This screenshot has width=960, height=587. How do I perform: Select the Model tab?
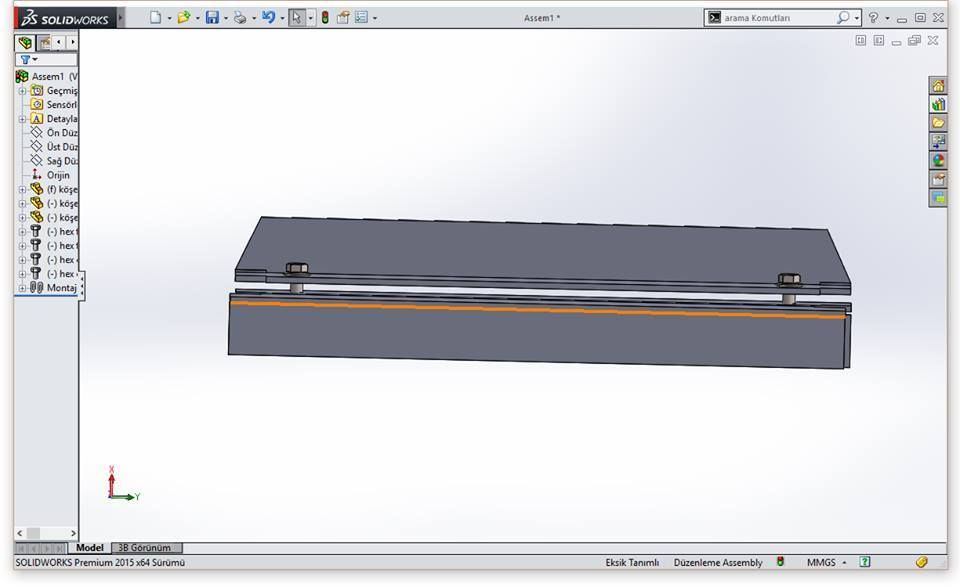(90, 548)
